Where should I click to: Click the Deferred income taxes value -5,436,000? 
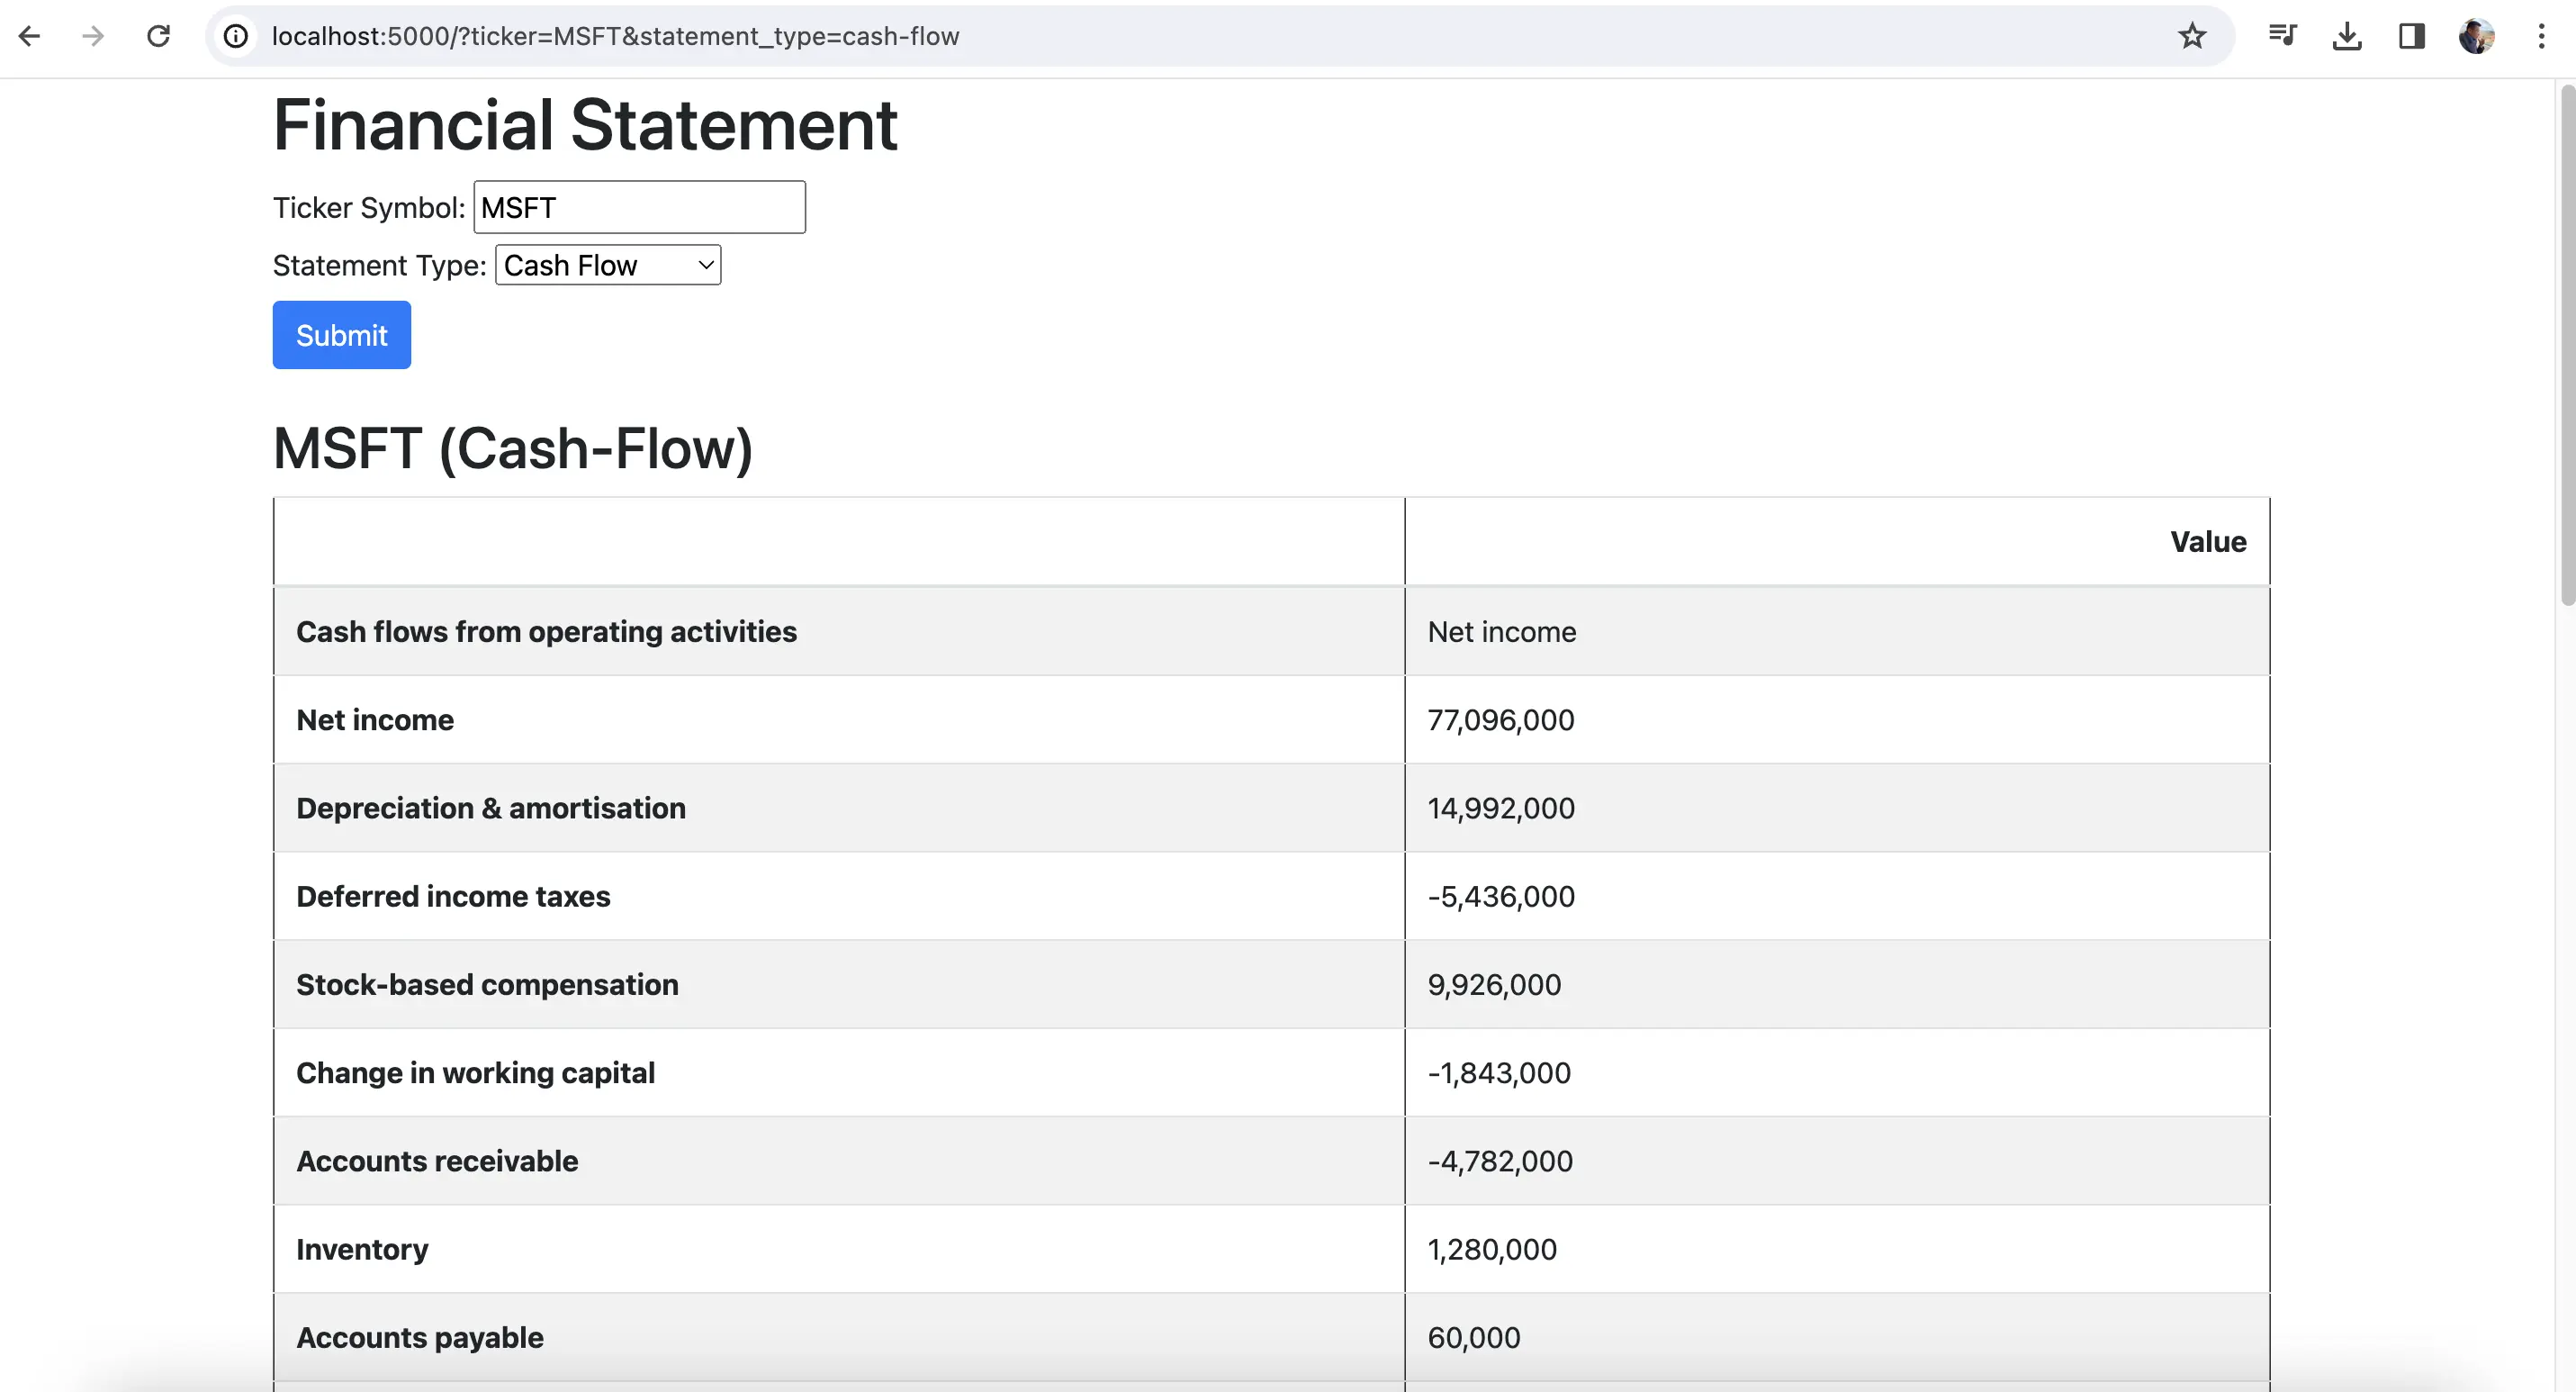tap(1501, 896)
